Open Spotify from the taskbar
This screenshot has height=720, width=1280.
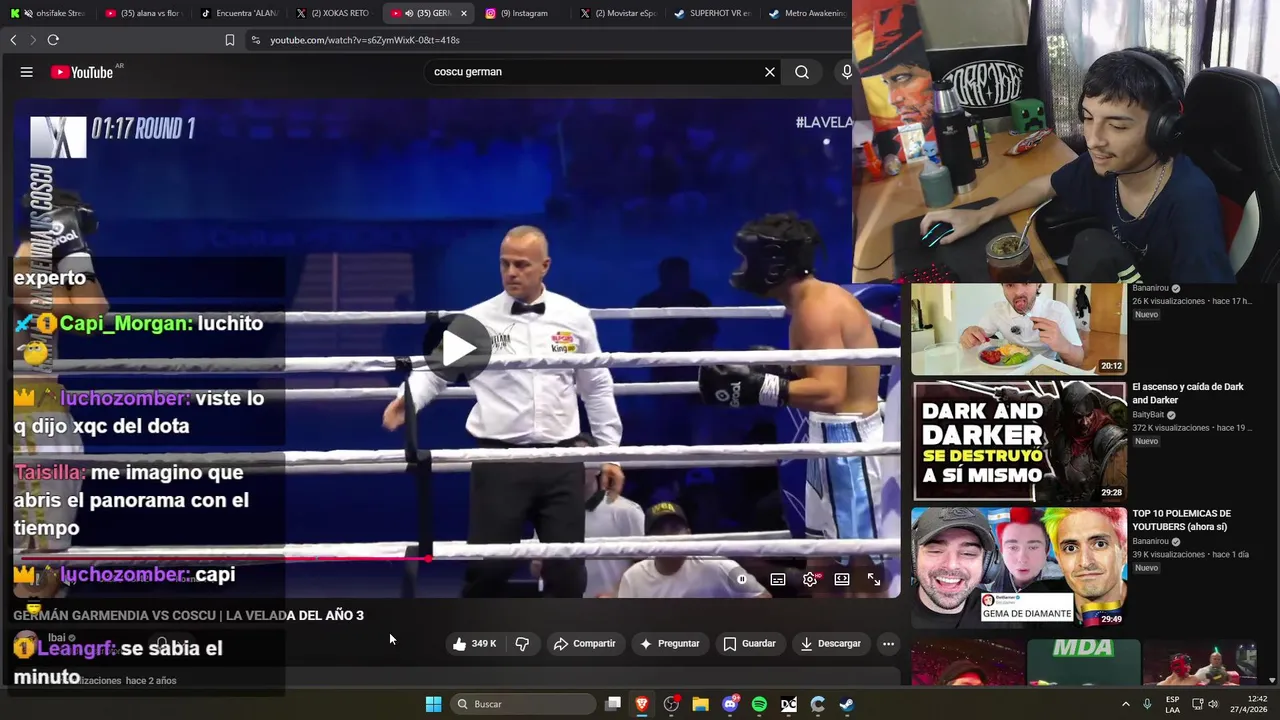759,704
